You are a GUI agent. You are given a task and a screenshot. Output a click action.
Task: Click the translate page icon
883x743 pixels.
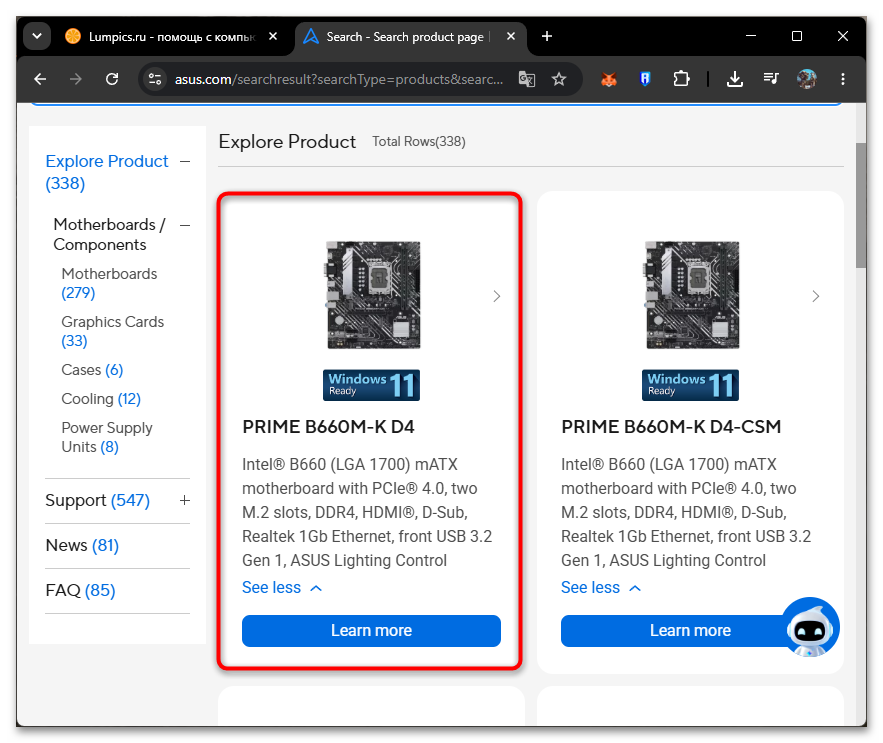click(527, 79)
